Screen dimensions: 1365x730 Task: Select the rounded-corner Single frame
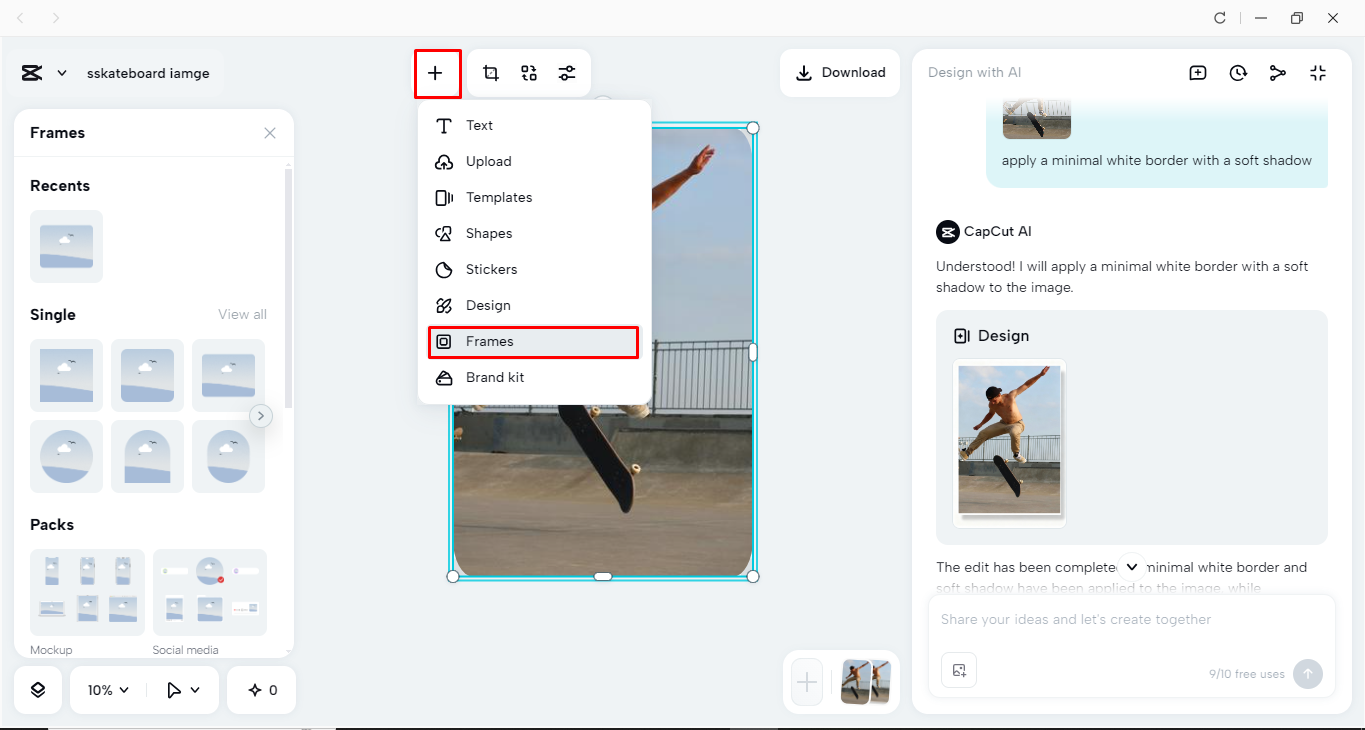(147, 375)
